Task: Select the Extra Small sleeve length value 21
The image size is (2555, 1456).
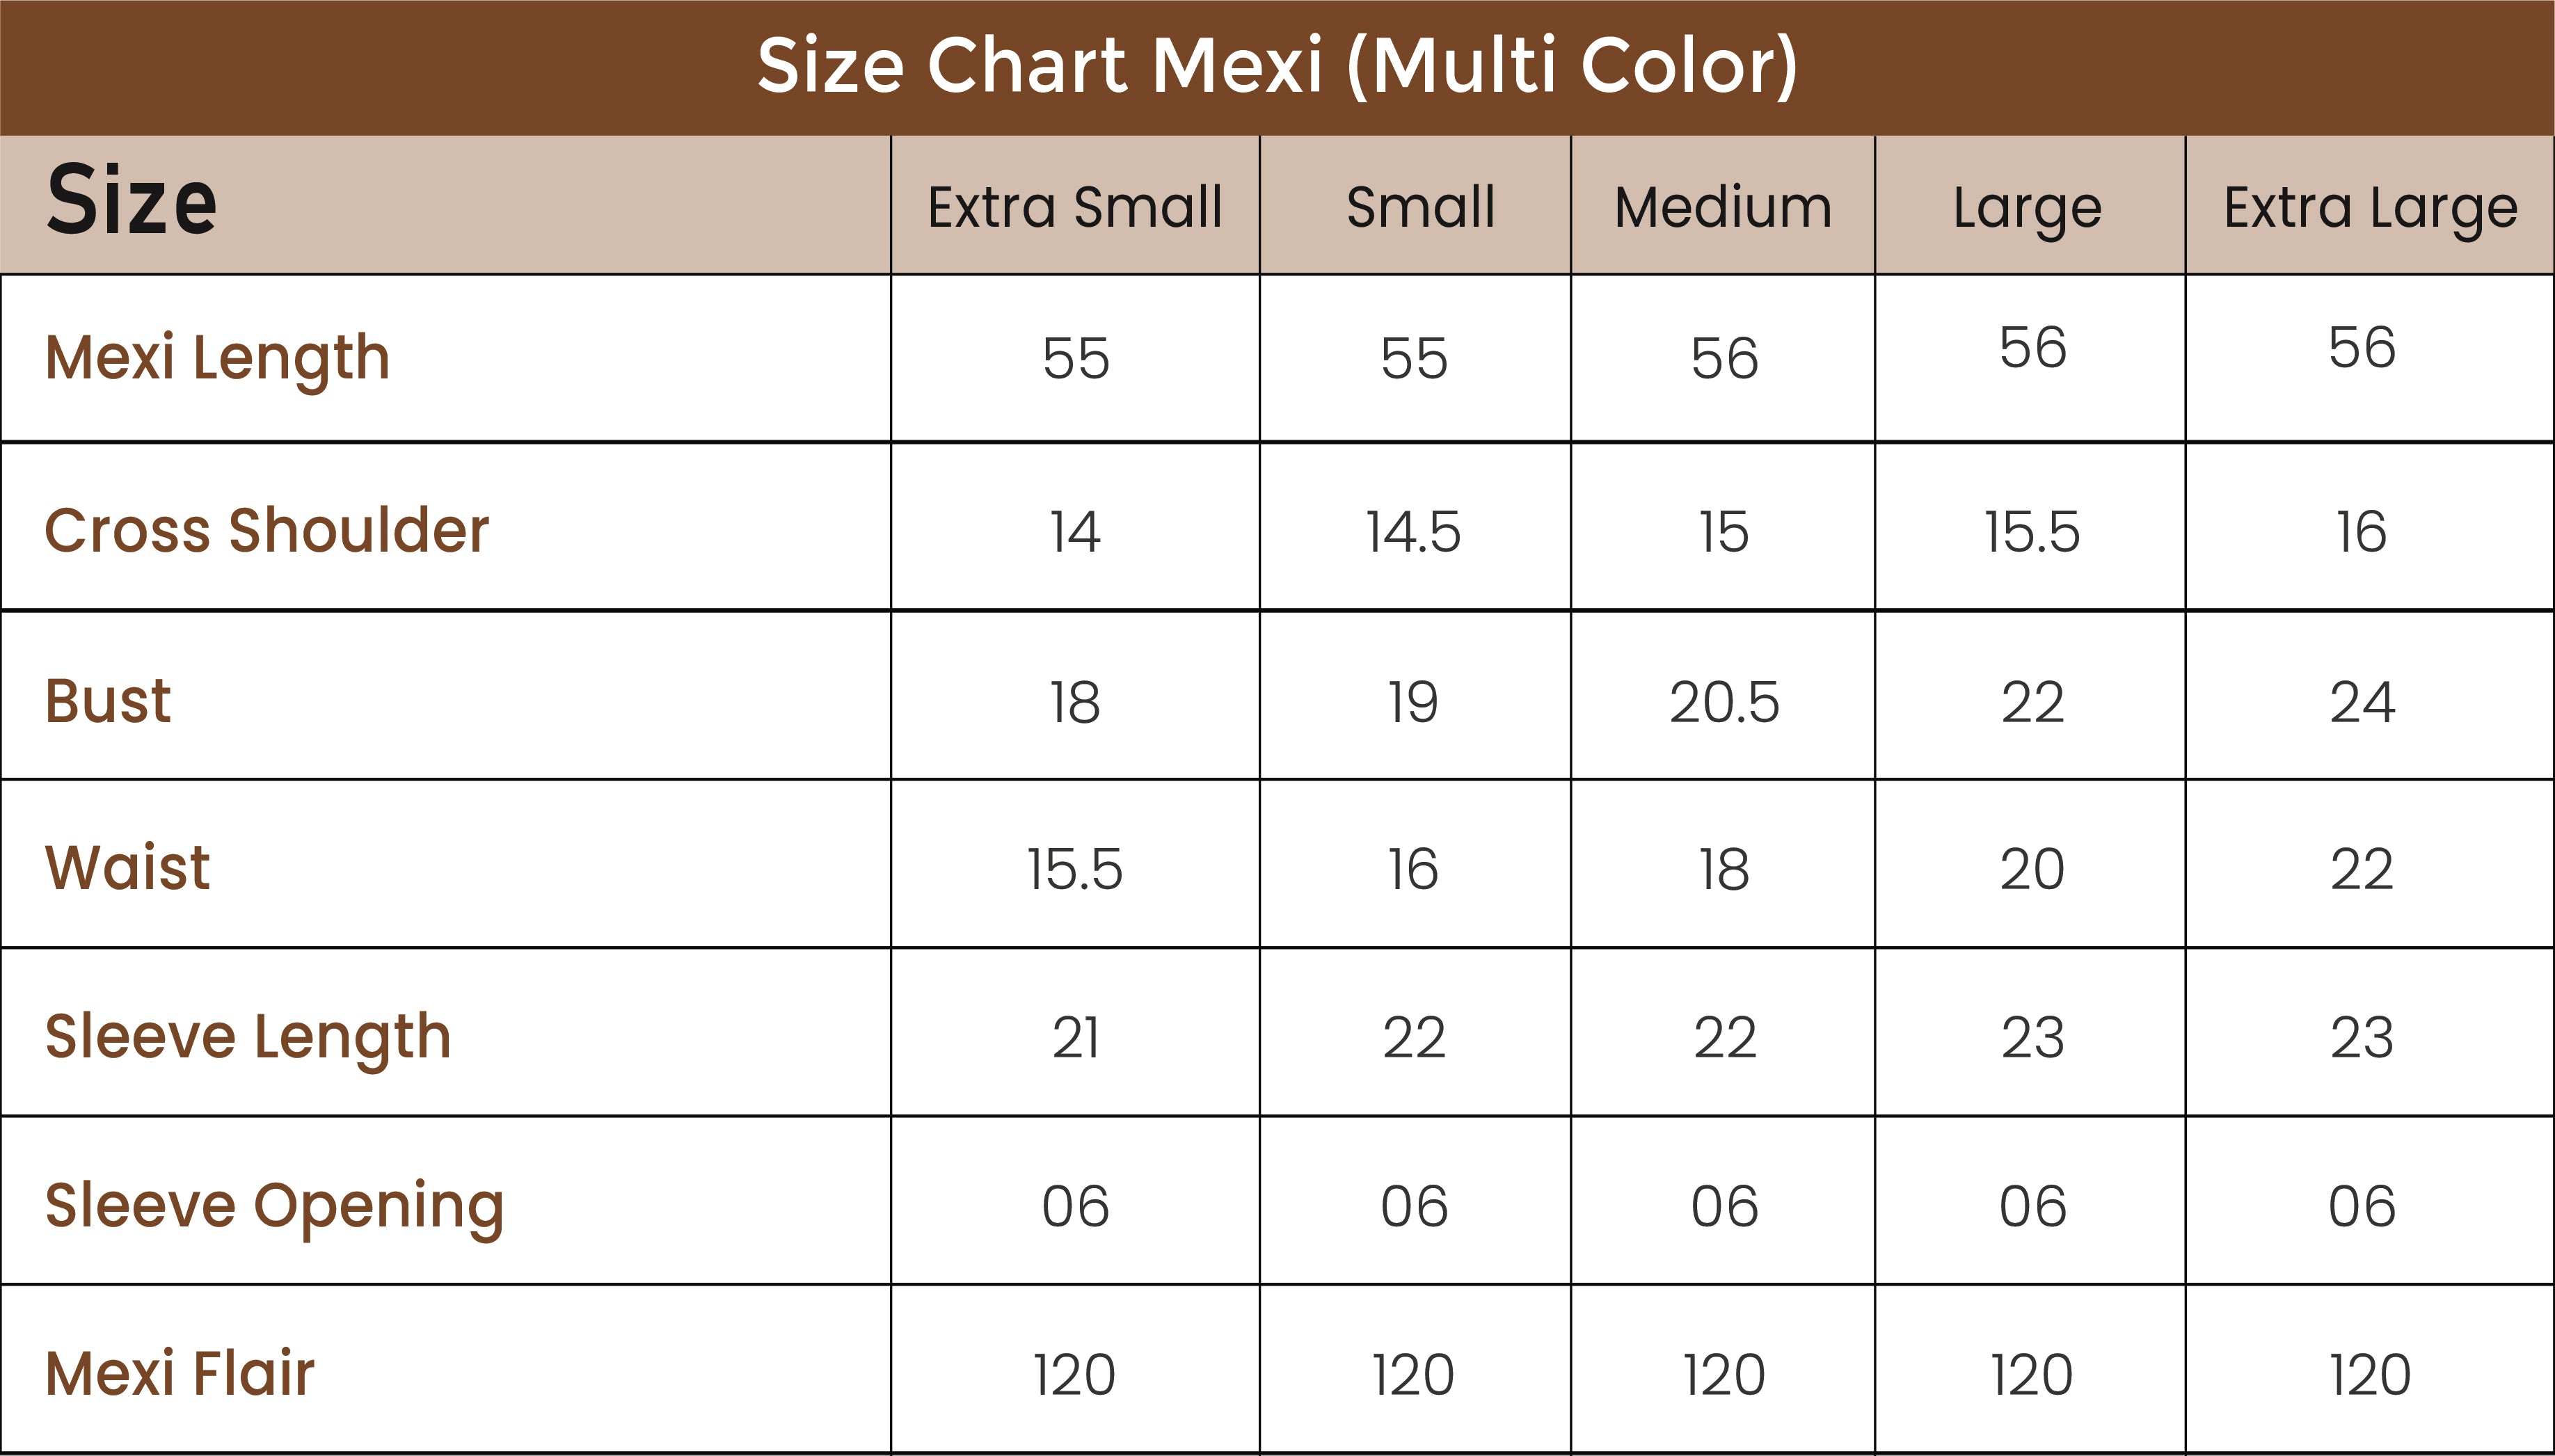Action: click(1075, 1038)
